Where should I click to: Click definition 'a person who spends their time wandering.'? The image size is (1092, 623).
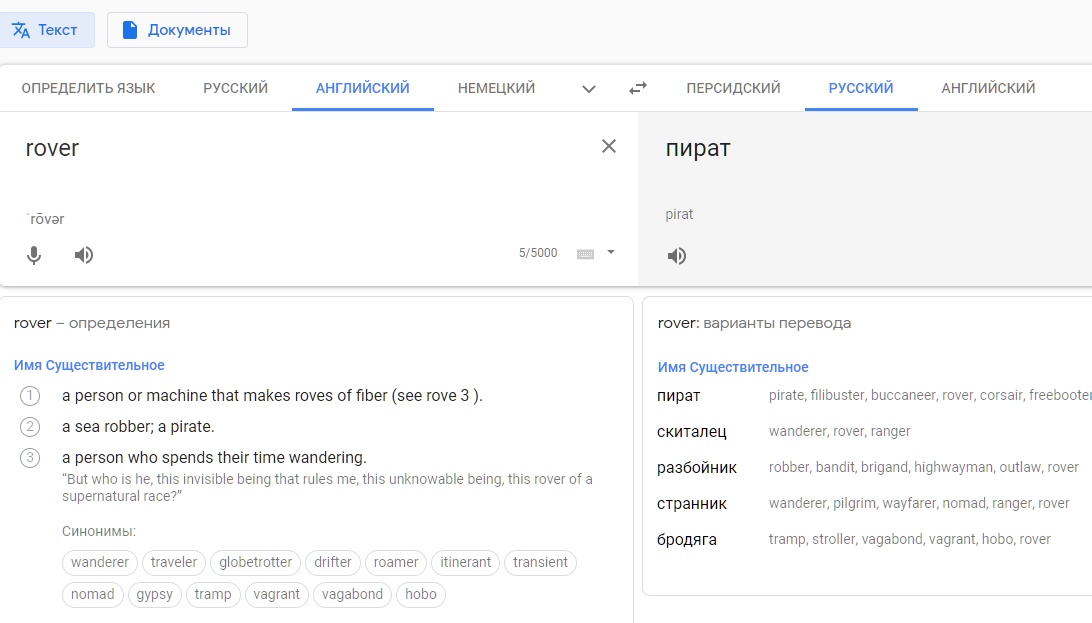click(214, 457)
